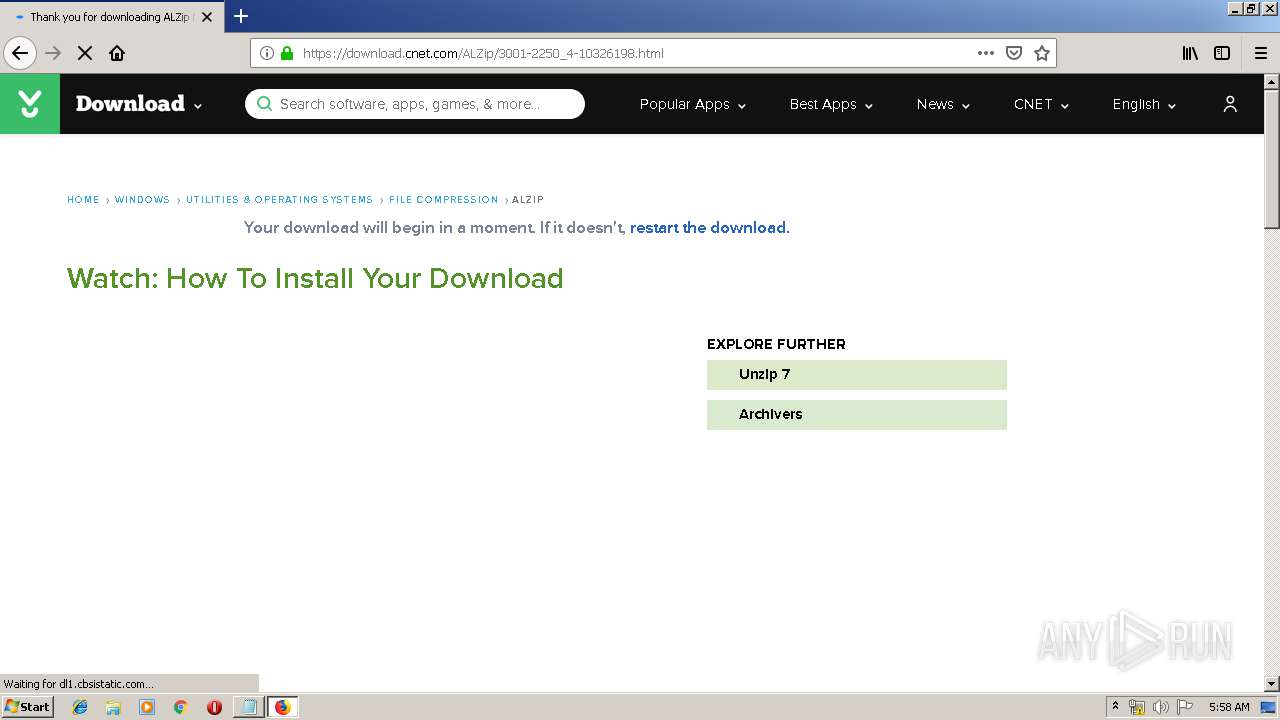Screen dimensions: 1280x720
Task: Bookmark this page with the star icon
Action: 1042,53
